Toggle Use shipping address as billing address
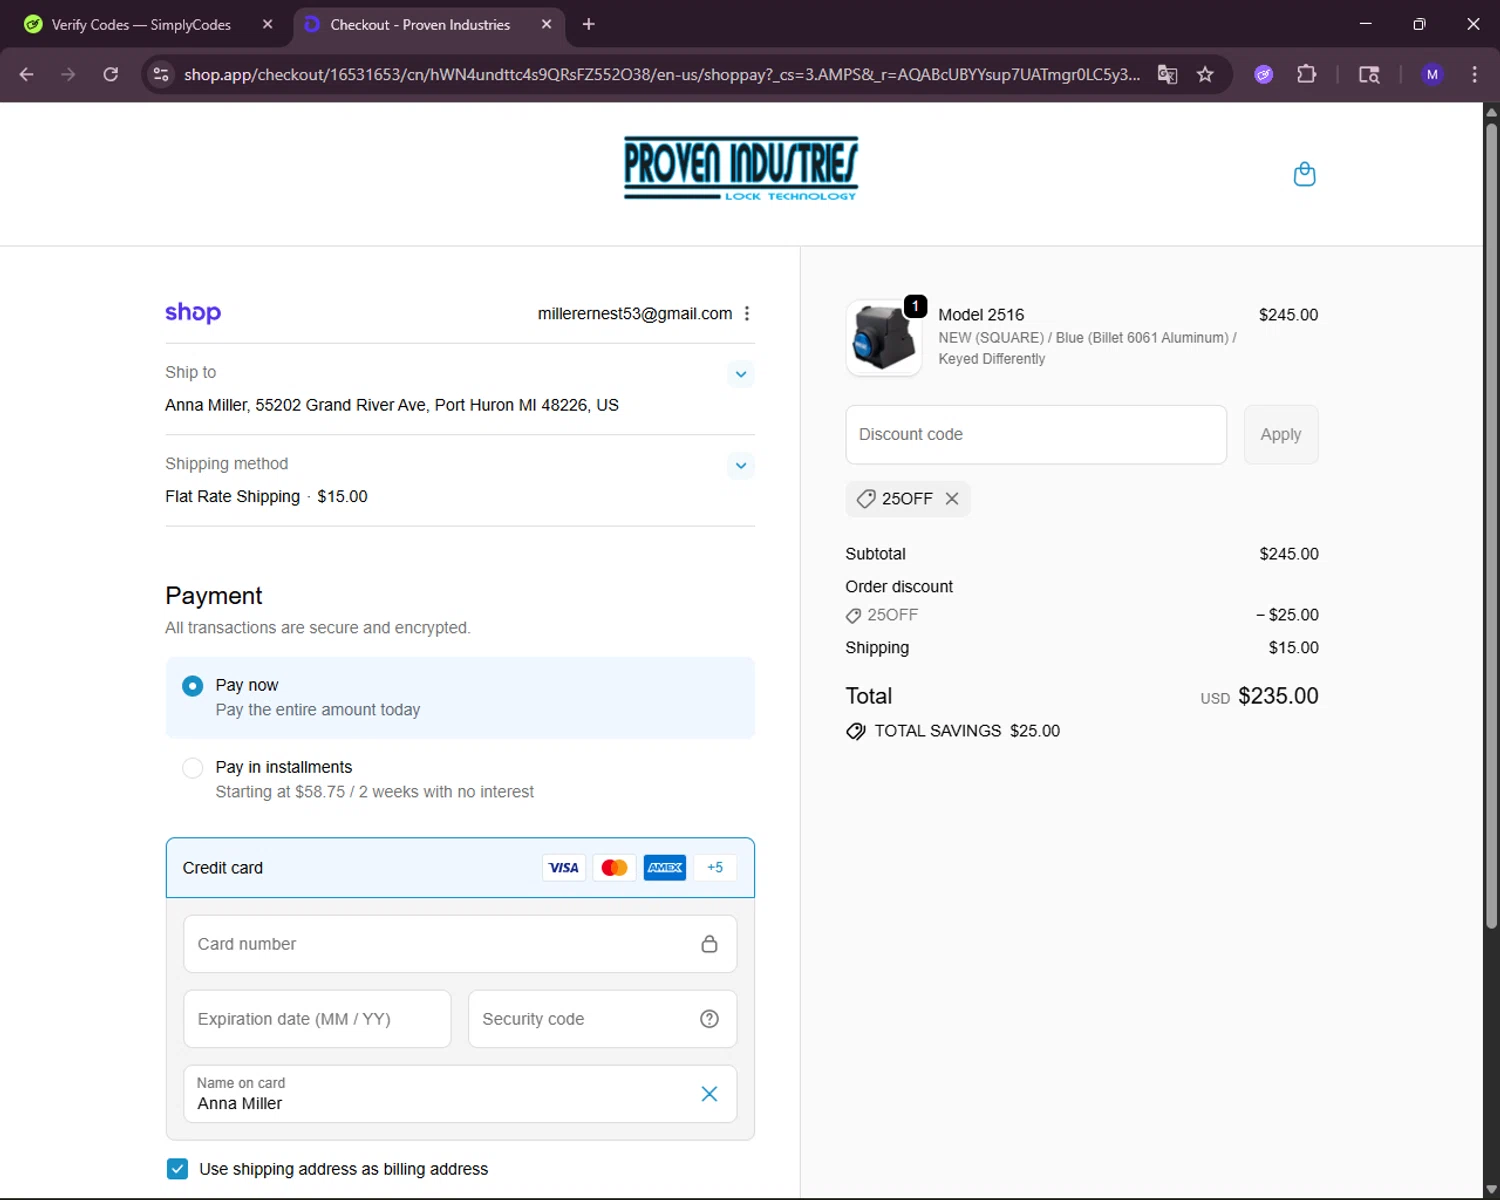Viewport: 1500px width, 1200px height. (177, 1169)
